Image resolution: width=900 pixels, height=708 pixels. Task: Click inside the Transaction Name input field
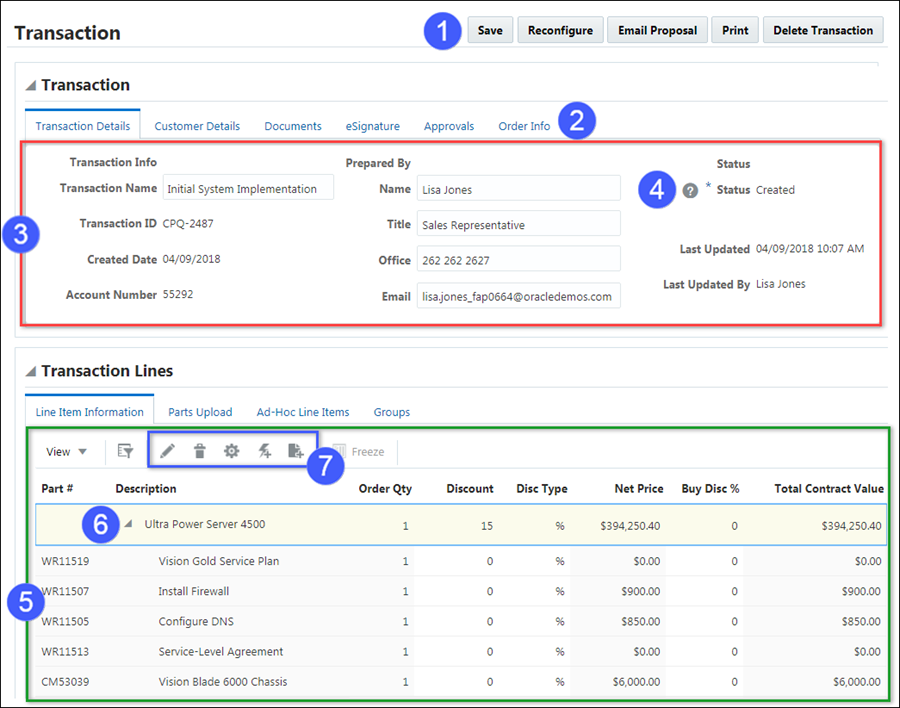click(x=248, y=187)
